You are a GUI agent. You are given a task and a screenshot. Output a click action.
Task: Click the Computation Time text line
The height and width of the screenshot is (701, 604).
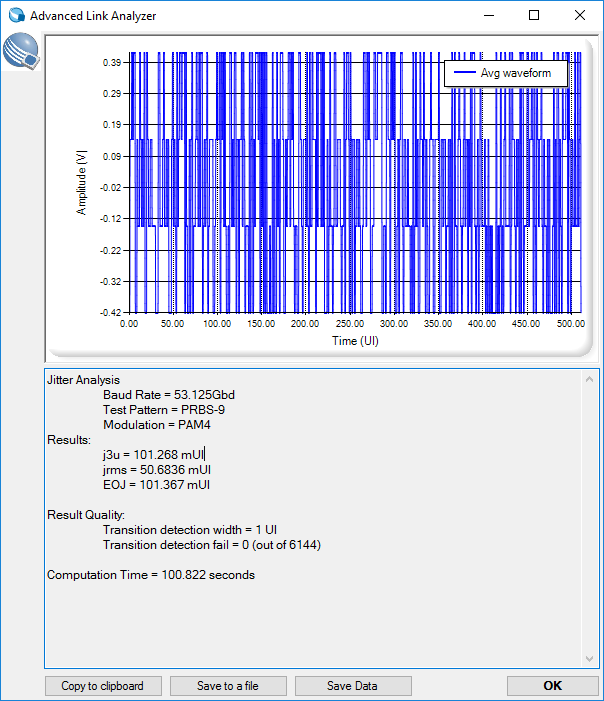151,575
